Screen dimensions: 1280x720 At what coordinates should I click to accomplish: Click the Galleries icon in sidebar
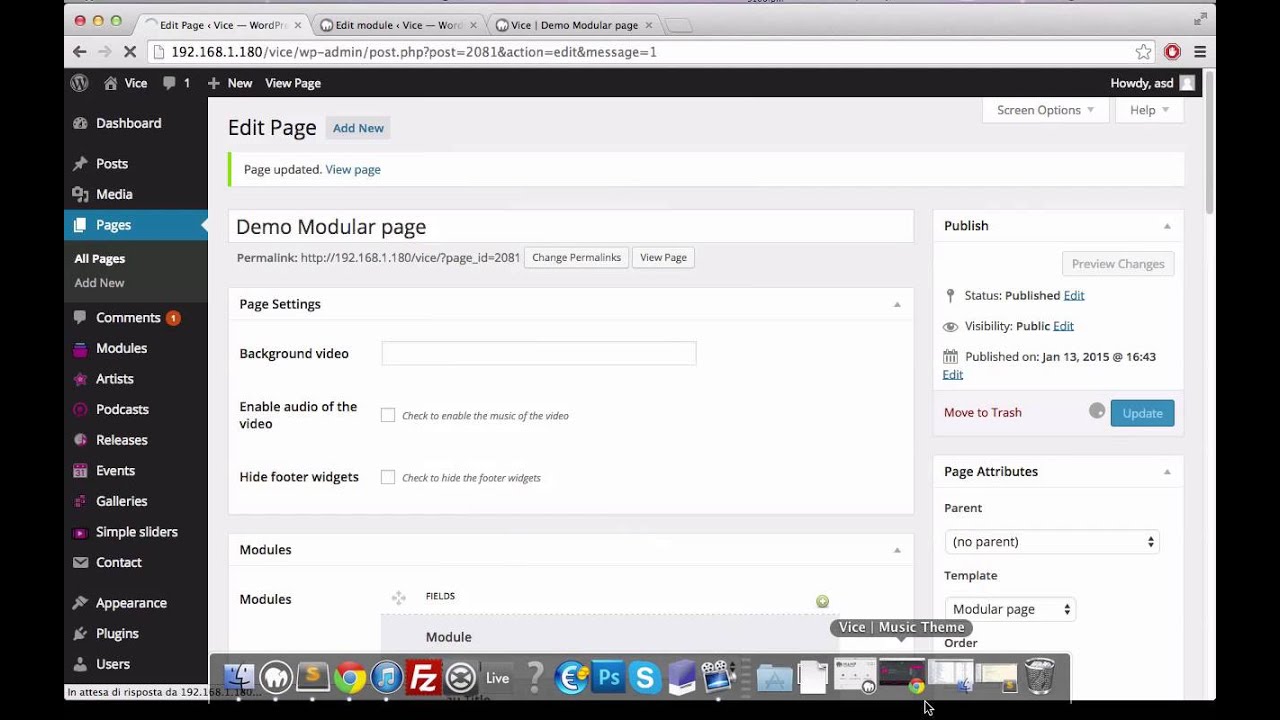(80, 501)
